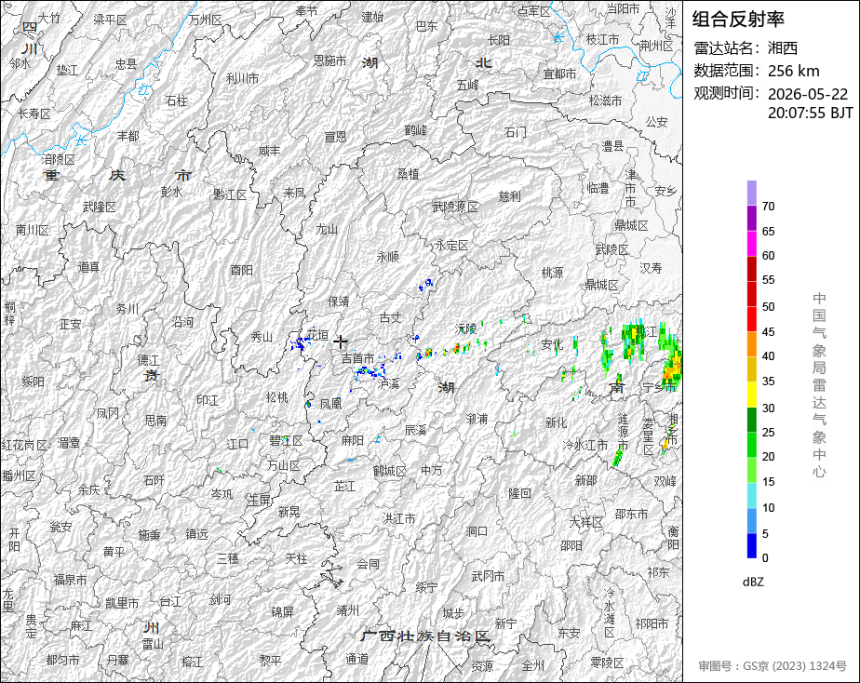The width and height of the screenshot is (860, 683).
Task: Pick the deep blue swatch between 0 and 5
Action: coord(751,546)
